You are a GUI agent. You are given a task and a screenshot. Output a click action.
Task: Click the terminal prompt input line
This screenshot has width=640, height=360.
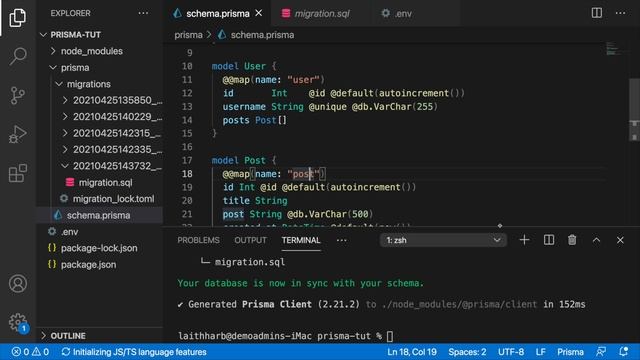click(286, 336)
